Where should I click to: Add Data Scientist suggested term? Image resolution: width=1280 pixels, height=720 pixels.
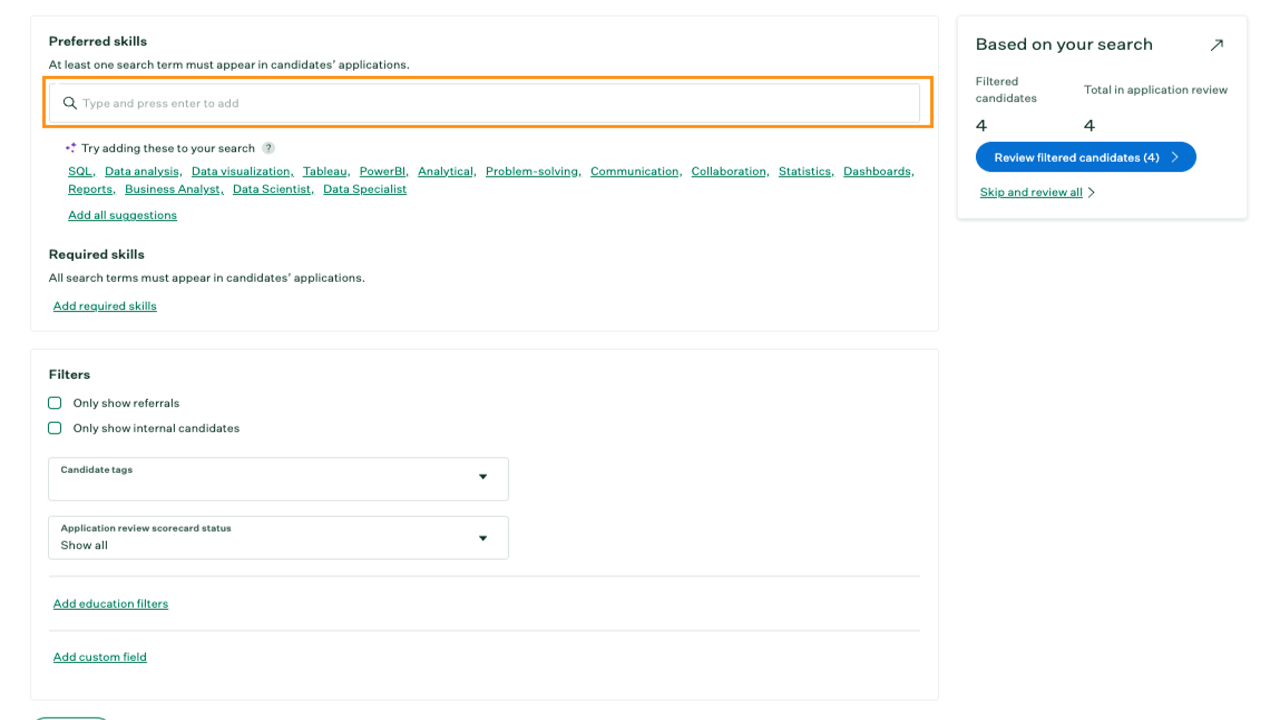click(271, 189)
